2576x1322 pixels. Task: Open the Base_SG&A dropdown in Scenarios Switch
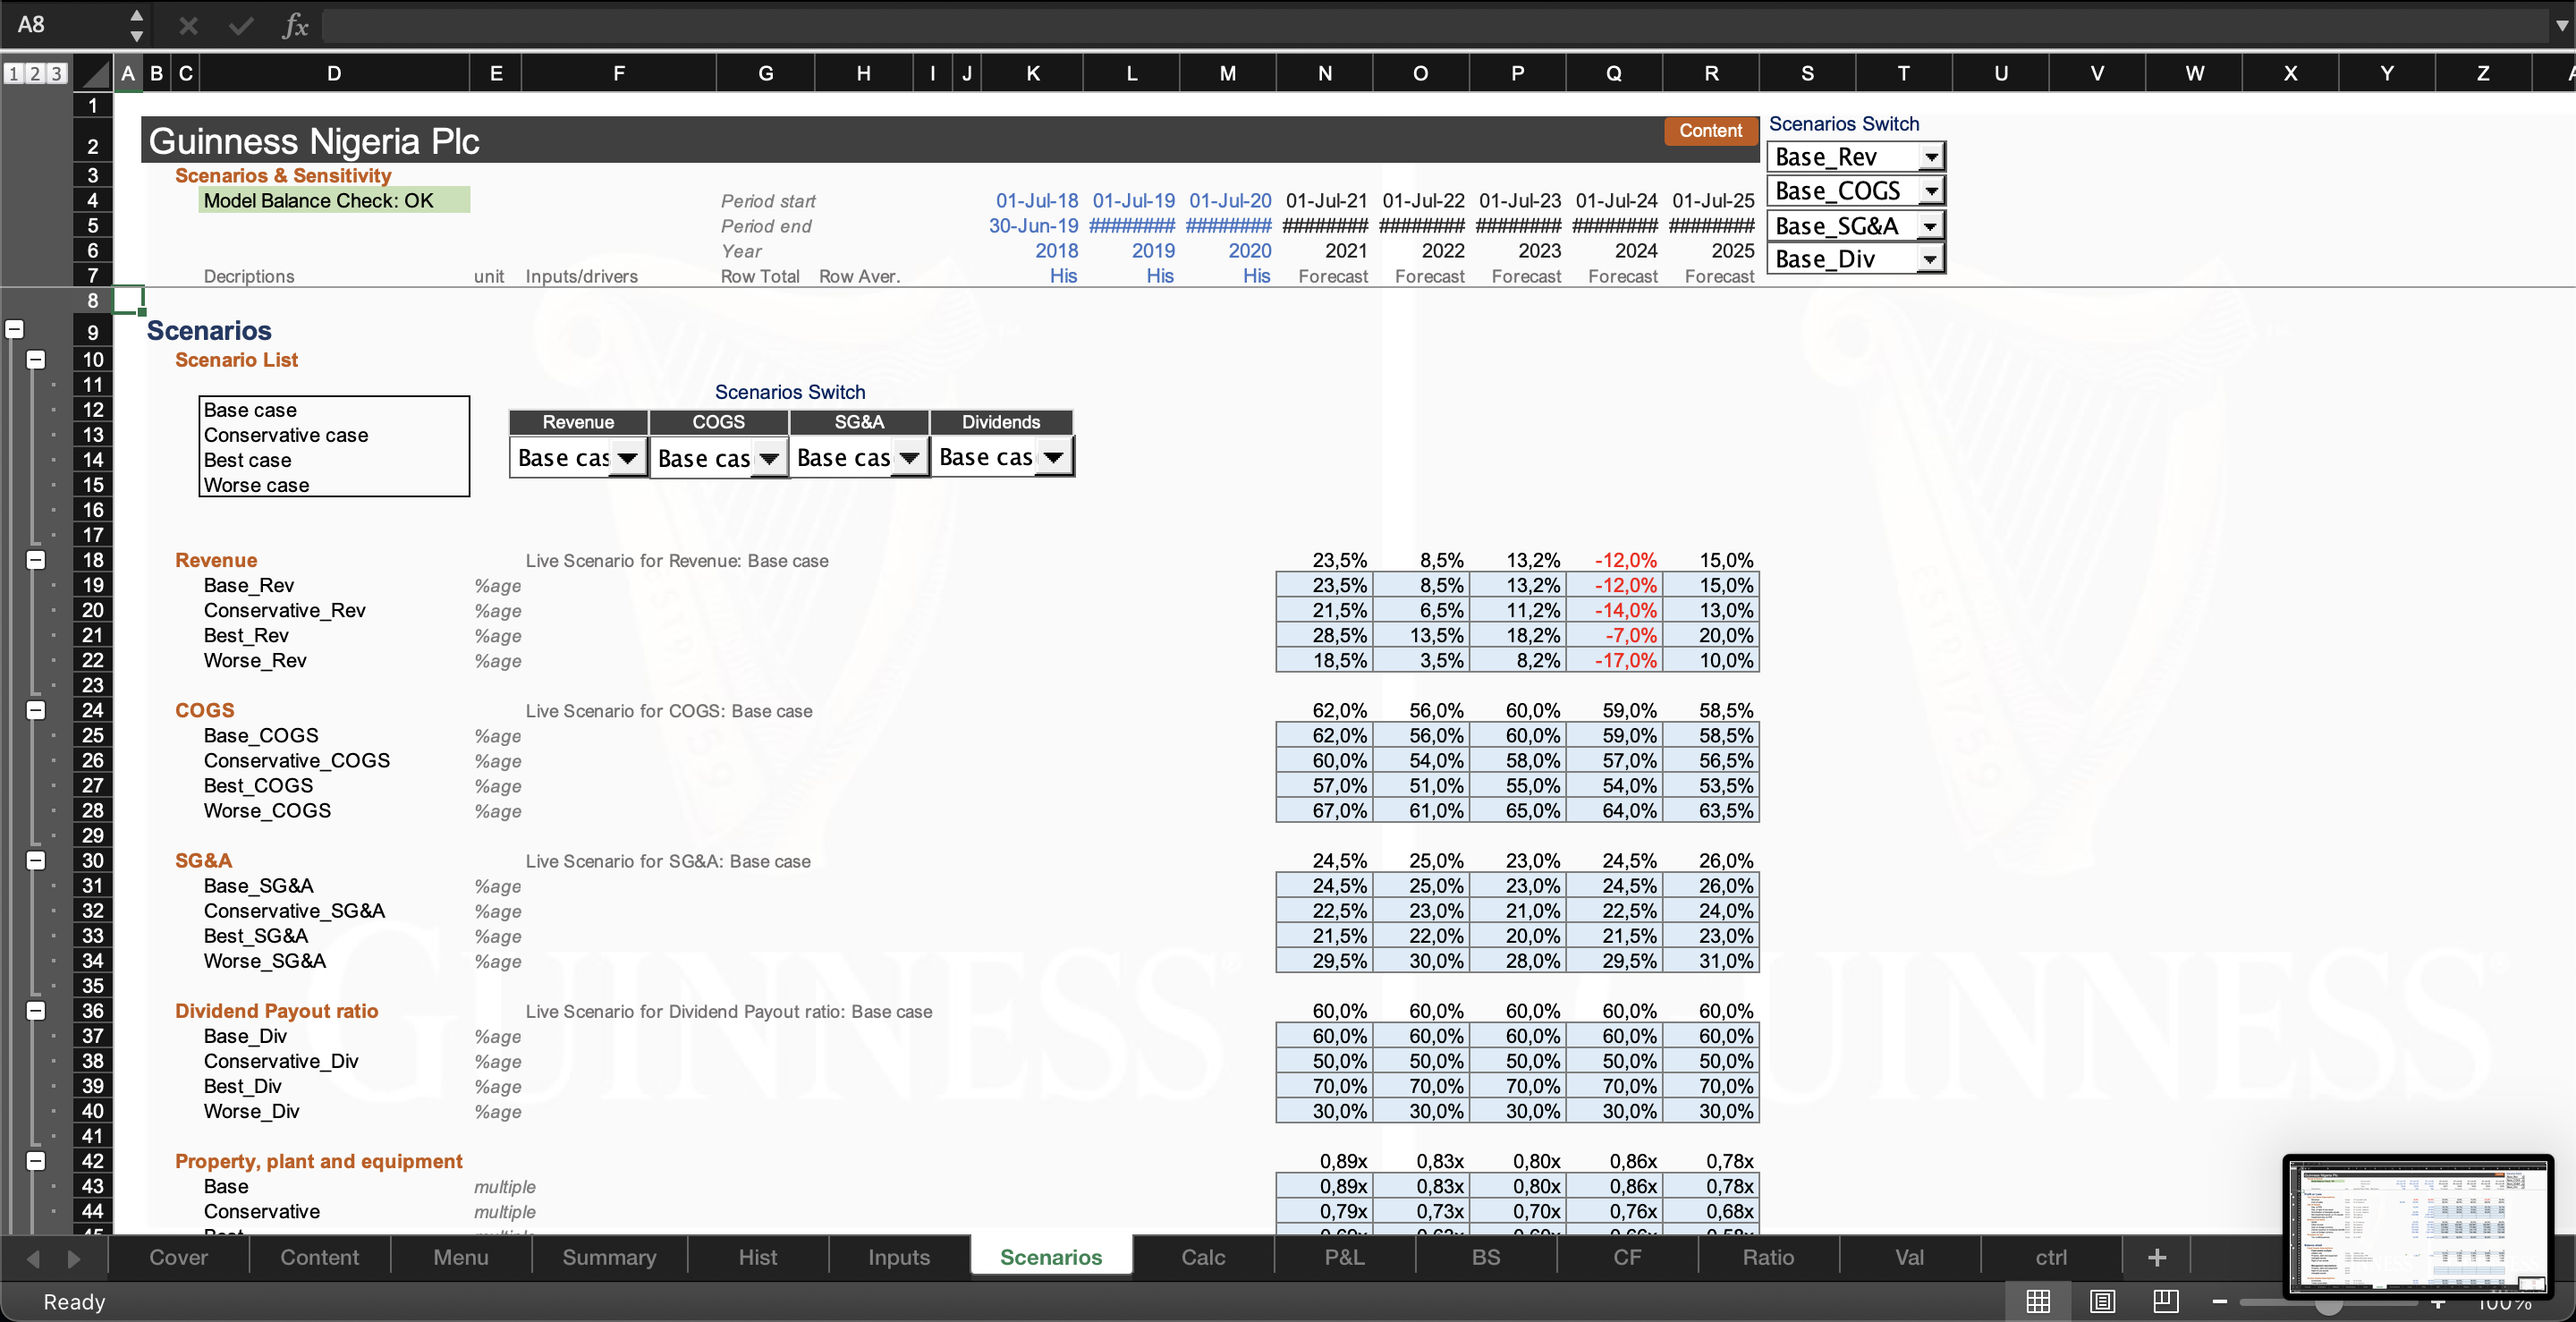[1931, 226]
